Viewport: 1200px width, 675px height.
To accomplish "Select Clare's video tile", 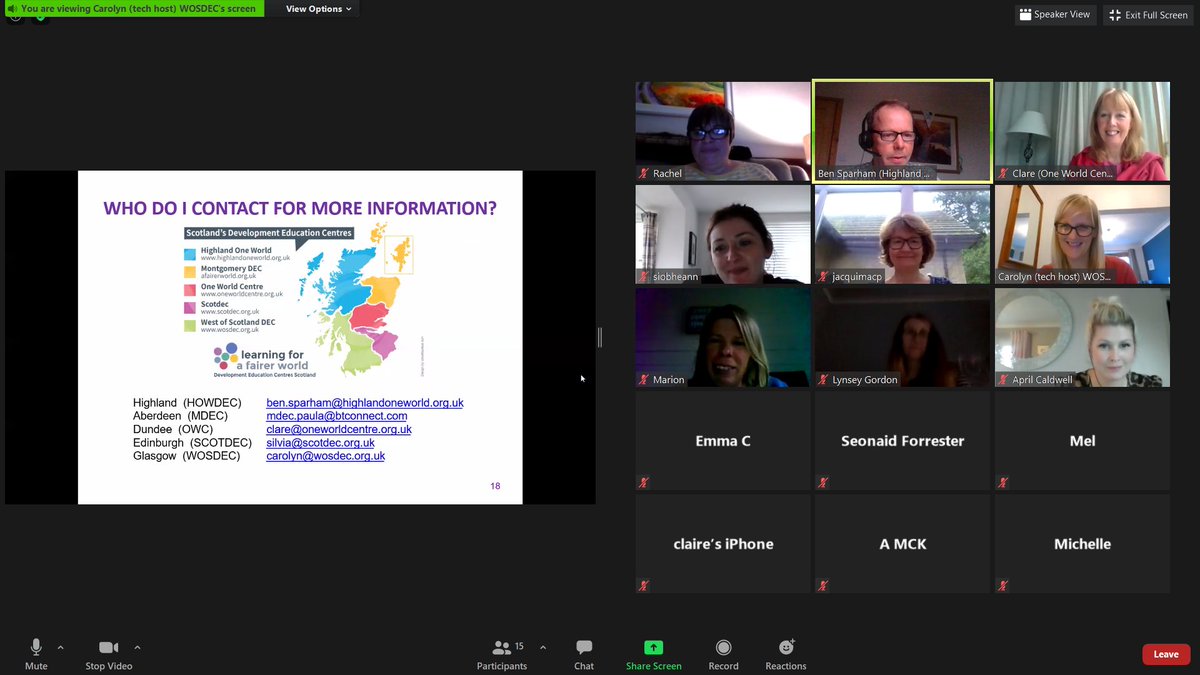I will [x=1082, y=131].
